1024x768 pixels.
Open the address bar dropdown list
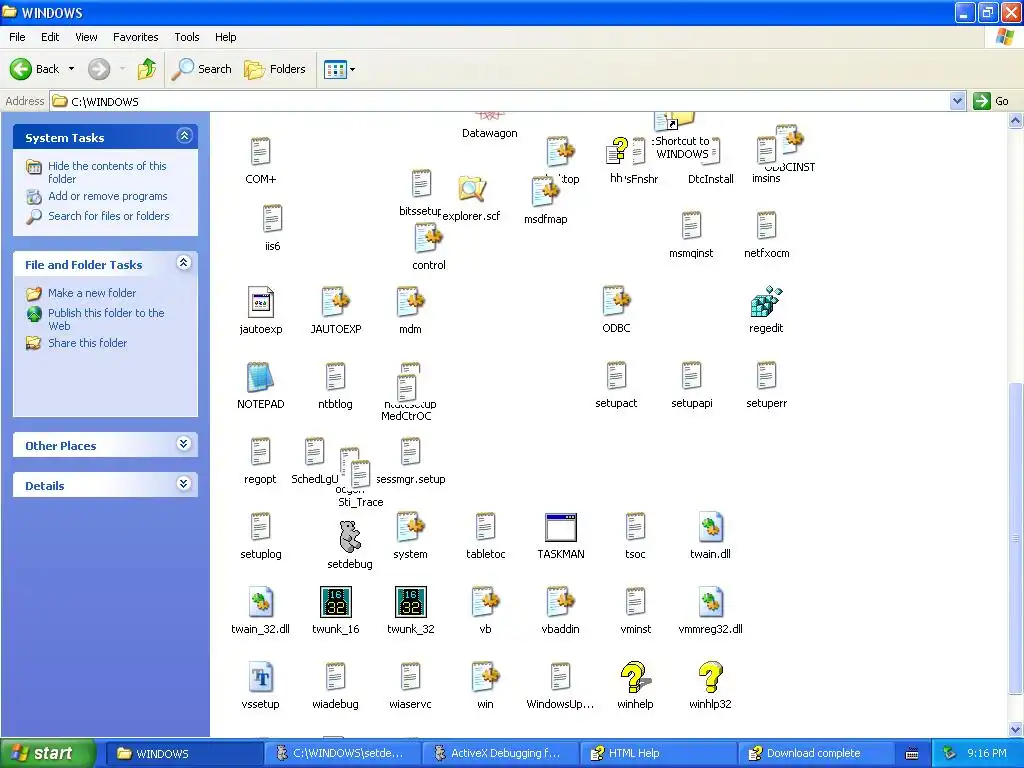pyautogui.click(x=957, y=101)
